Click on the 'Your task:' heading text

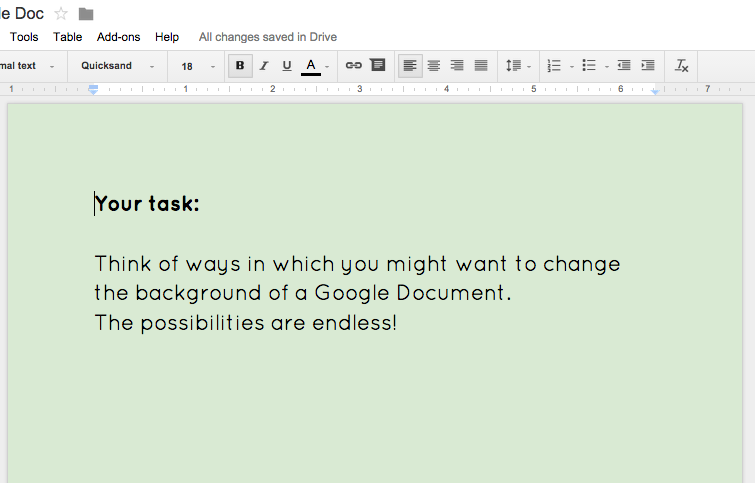click(x=148, y=204)
